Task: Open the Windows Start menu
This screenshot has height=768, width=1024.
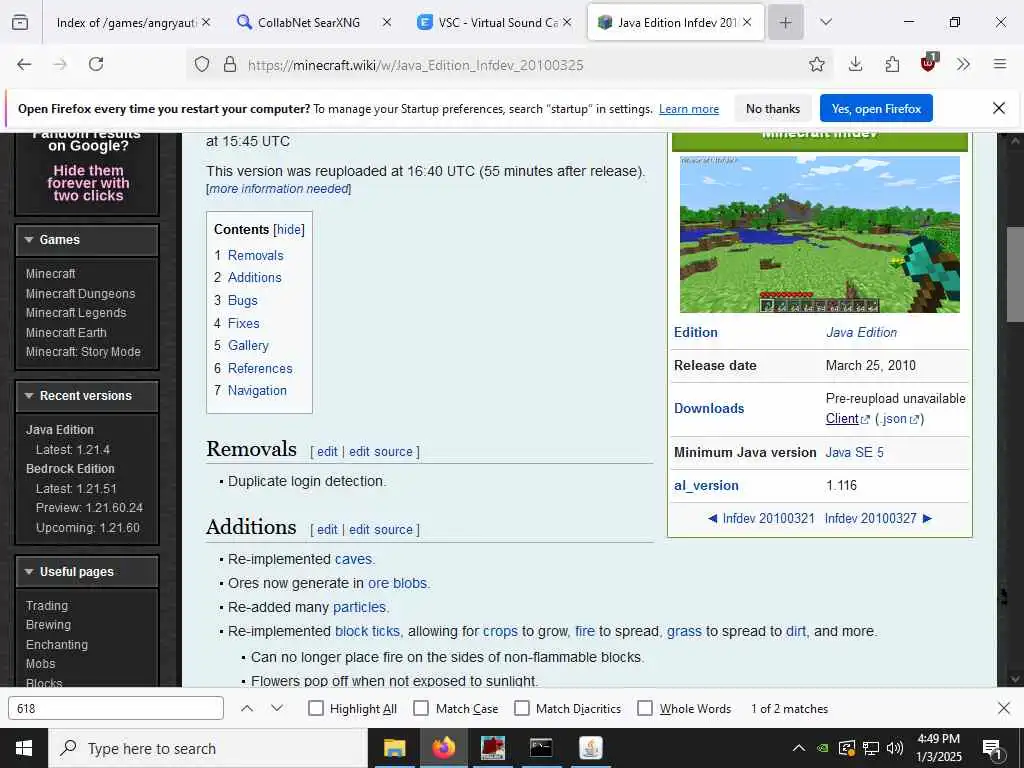Action: (24, 748)
